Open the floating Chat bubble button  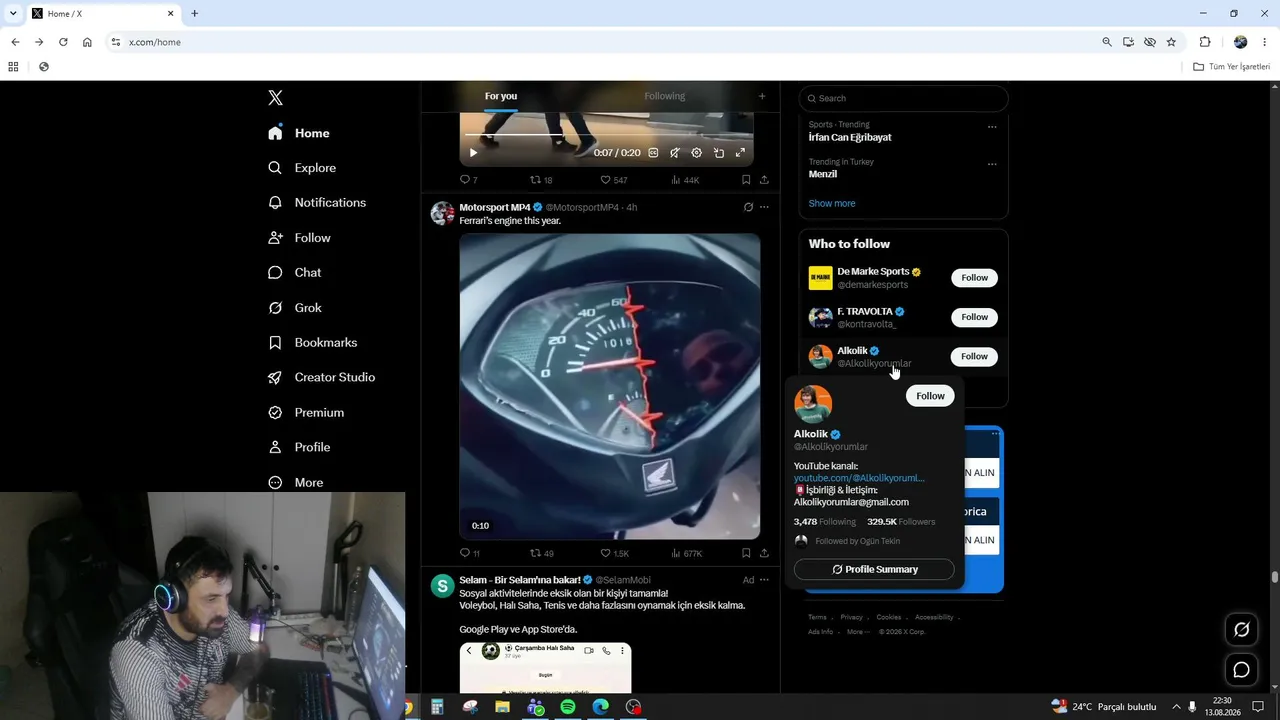pyautogui.click(x=1241, y=670)
